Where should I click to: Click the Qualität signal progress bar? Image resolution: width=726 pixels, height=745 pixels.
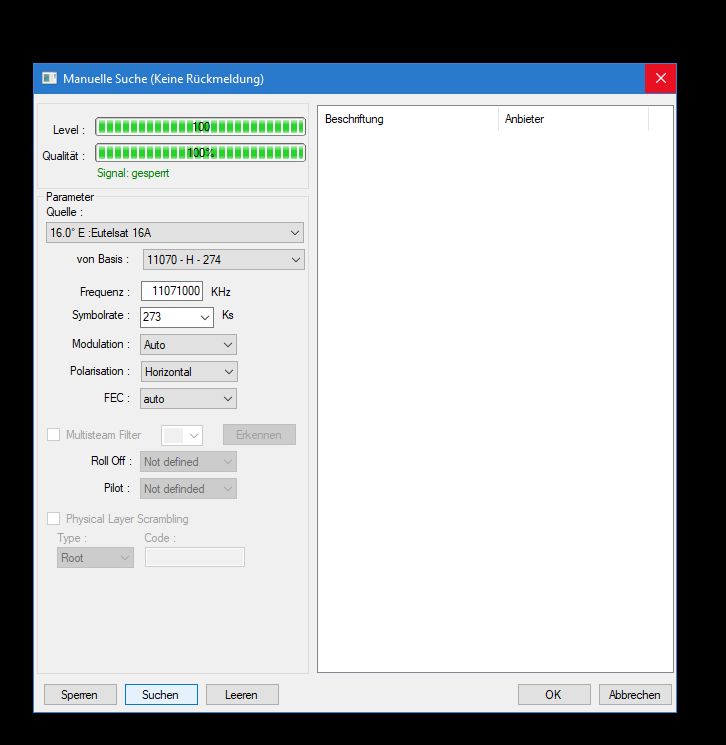click(x=200, y=153)
